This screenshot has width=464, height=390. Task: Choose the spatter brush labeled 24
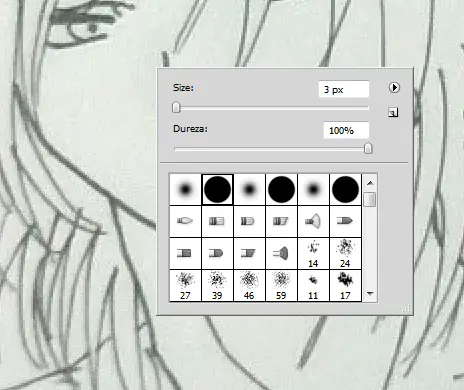tap(345, 253)
